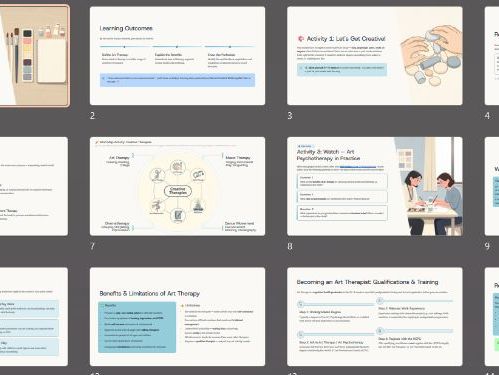The image size is (499, 375).
Task: Click slide number 9 label
Action: [x=487, y=246]
